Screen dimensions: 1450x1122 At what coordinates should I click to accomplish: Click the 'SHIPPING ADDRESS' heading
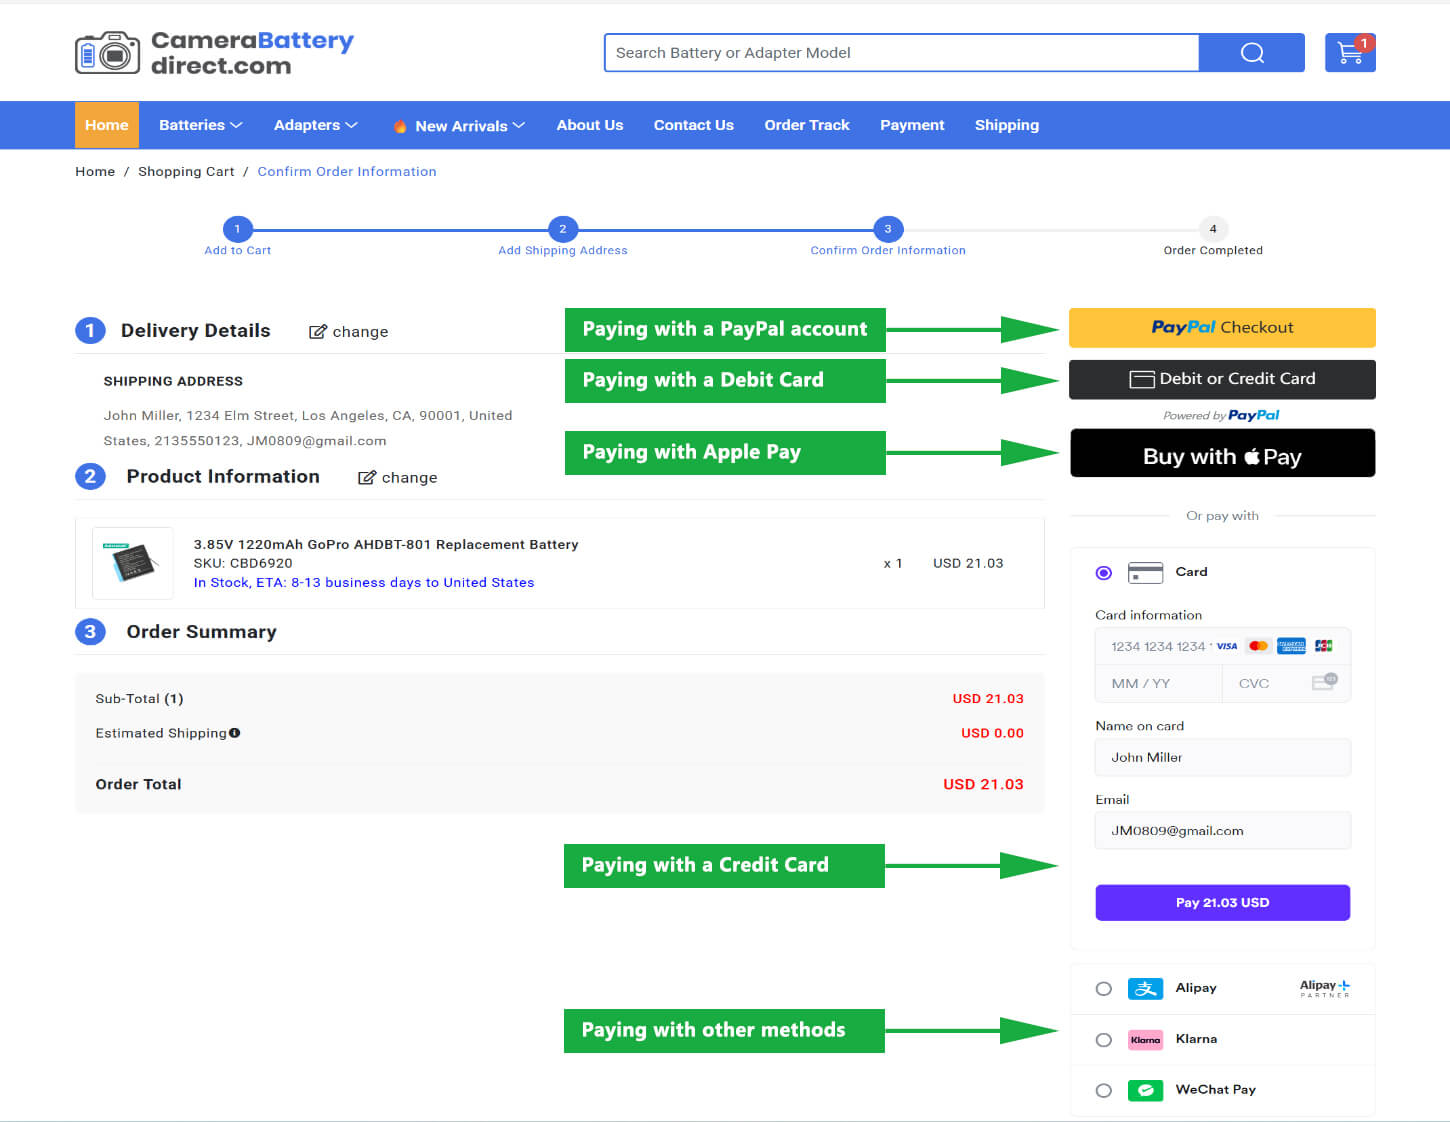pos(173,382)
